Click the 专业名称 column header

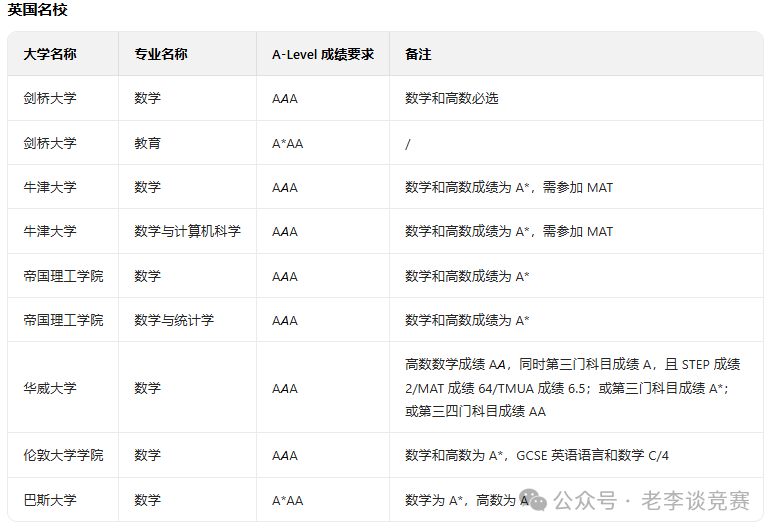pos(161,54)
